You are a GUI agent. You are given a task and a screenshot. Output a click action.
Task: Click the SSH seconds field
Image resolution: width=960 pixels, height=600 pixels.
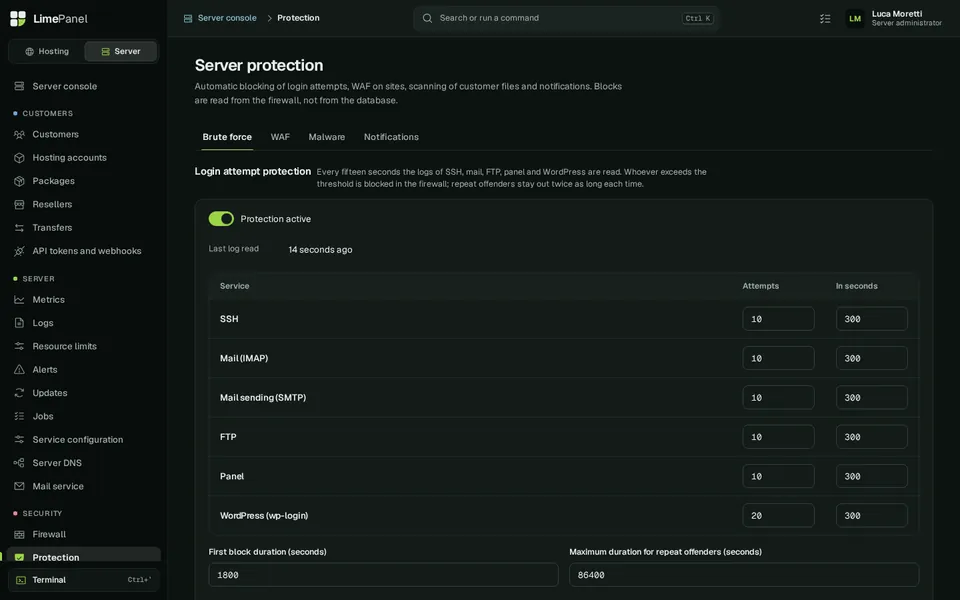pyautogui.click(x=872, y=319)
